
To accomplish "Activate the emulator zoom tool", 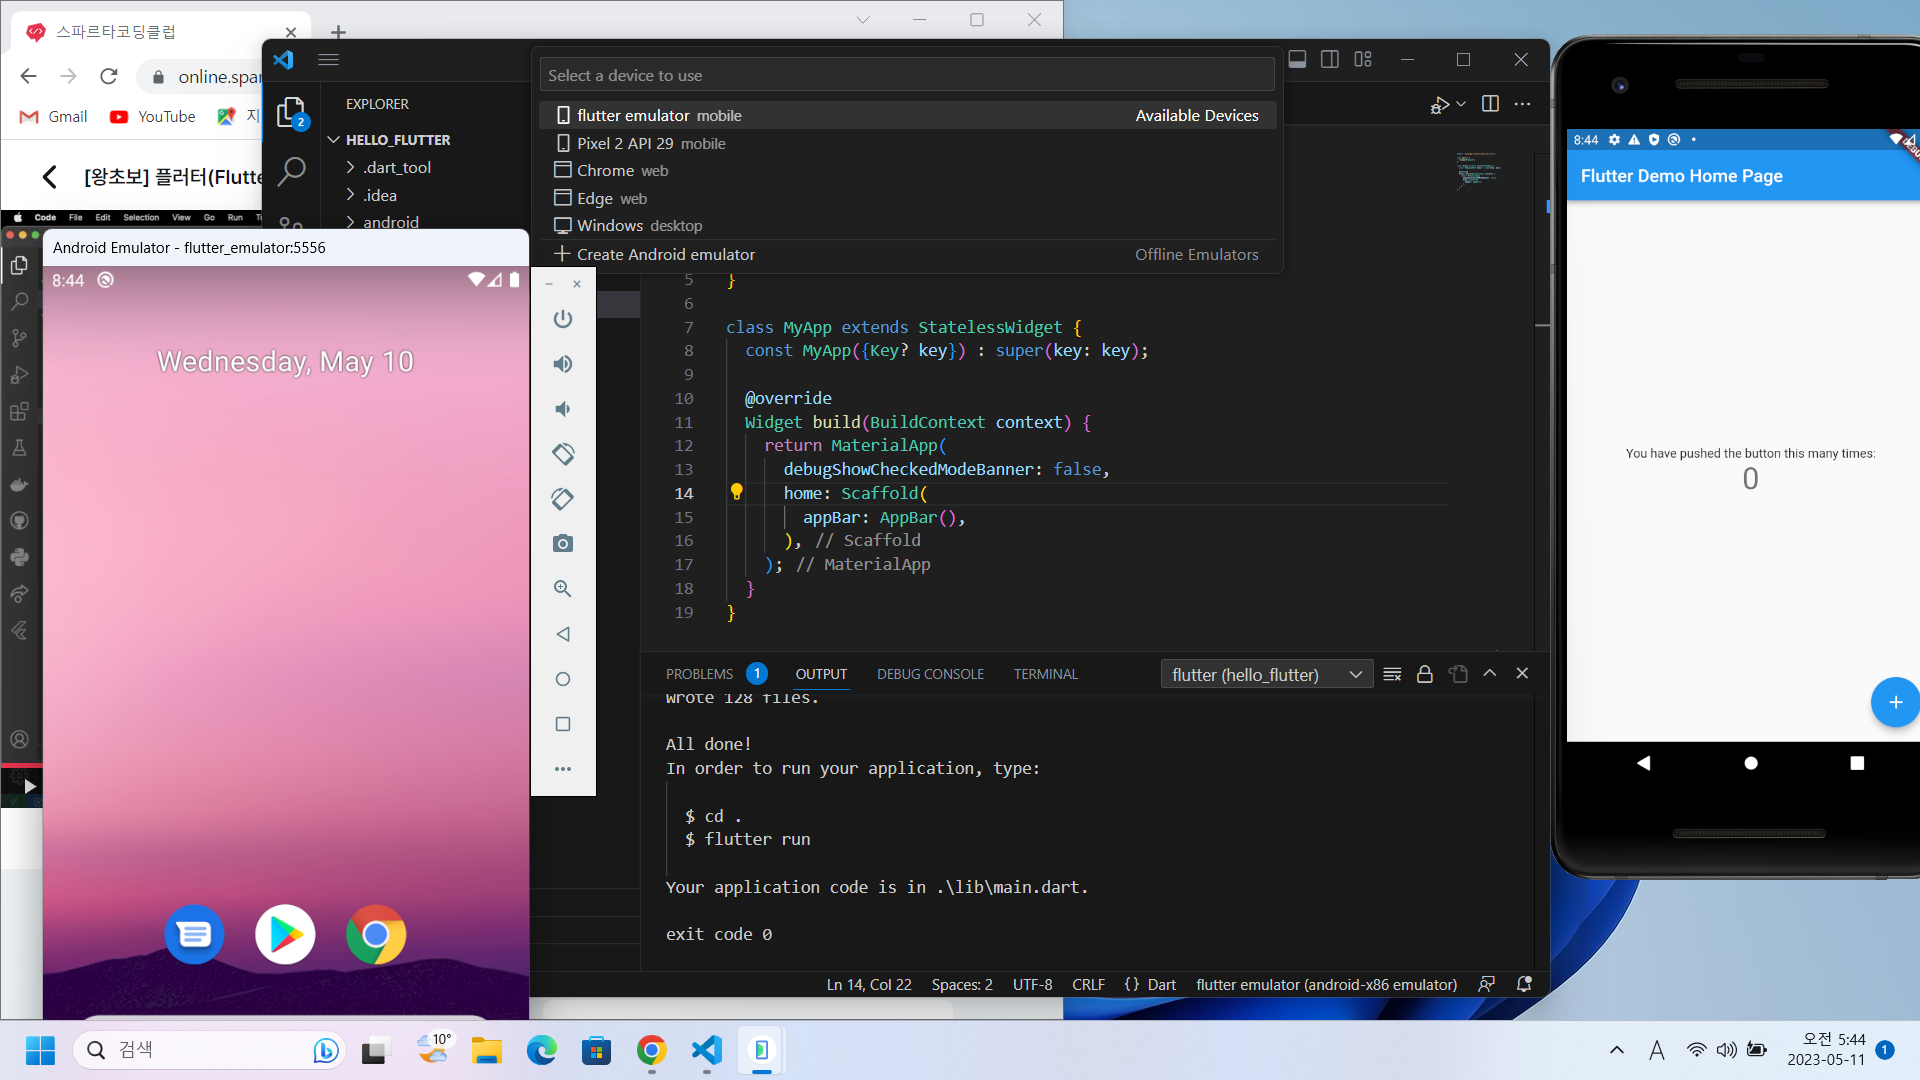I will click(563, 589).
